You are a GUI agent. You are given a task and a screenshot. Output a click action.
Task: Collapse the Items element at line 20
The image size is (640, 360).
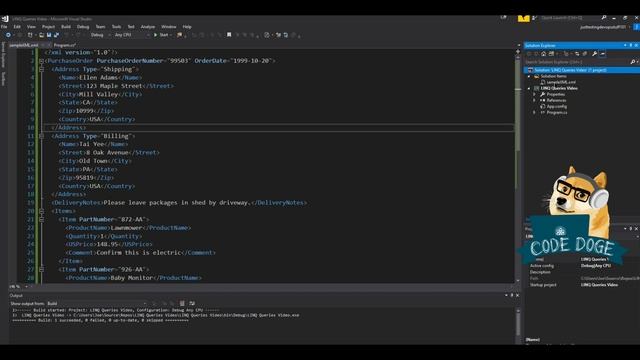[41, 211]
